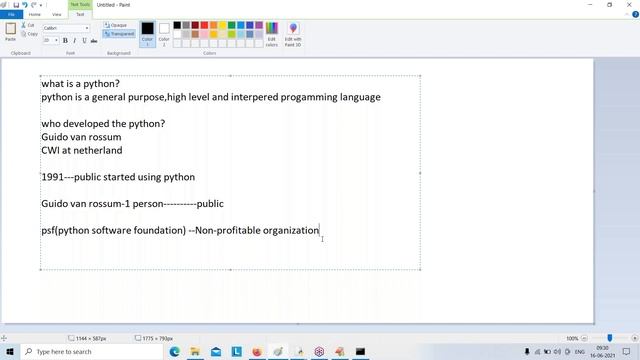Toggle Underline text formatting
Screen dimensions: 640x360
[x=84, y=40]
